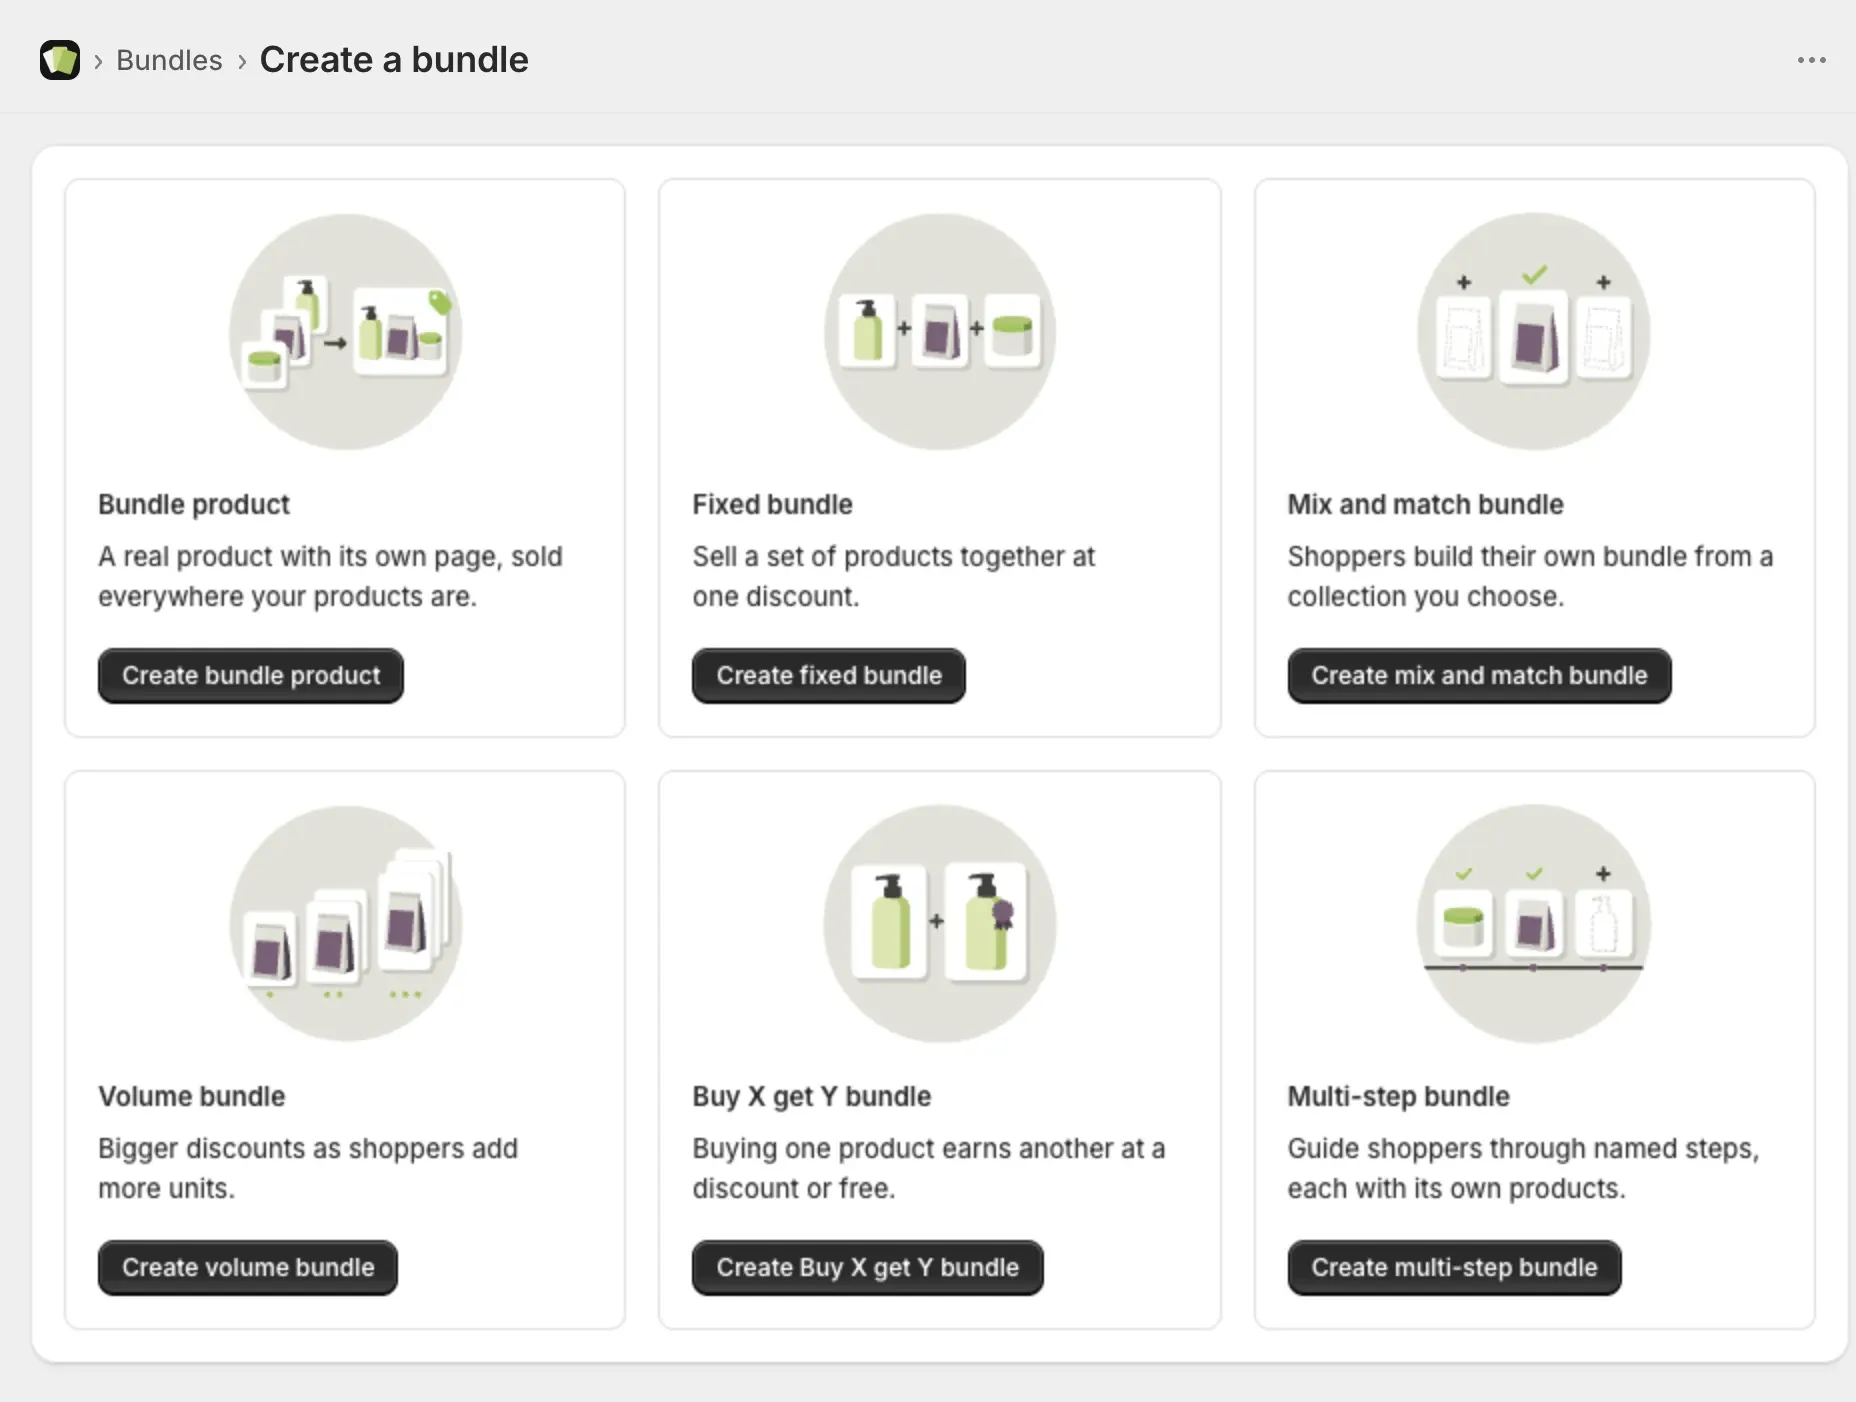Click Create volume bundle button
This screenshot has width=1856, height=1402.
click(248, 1268)
